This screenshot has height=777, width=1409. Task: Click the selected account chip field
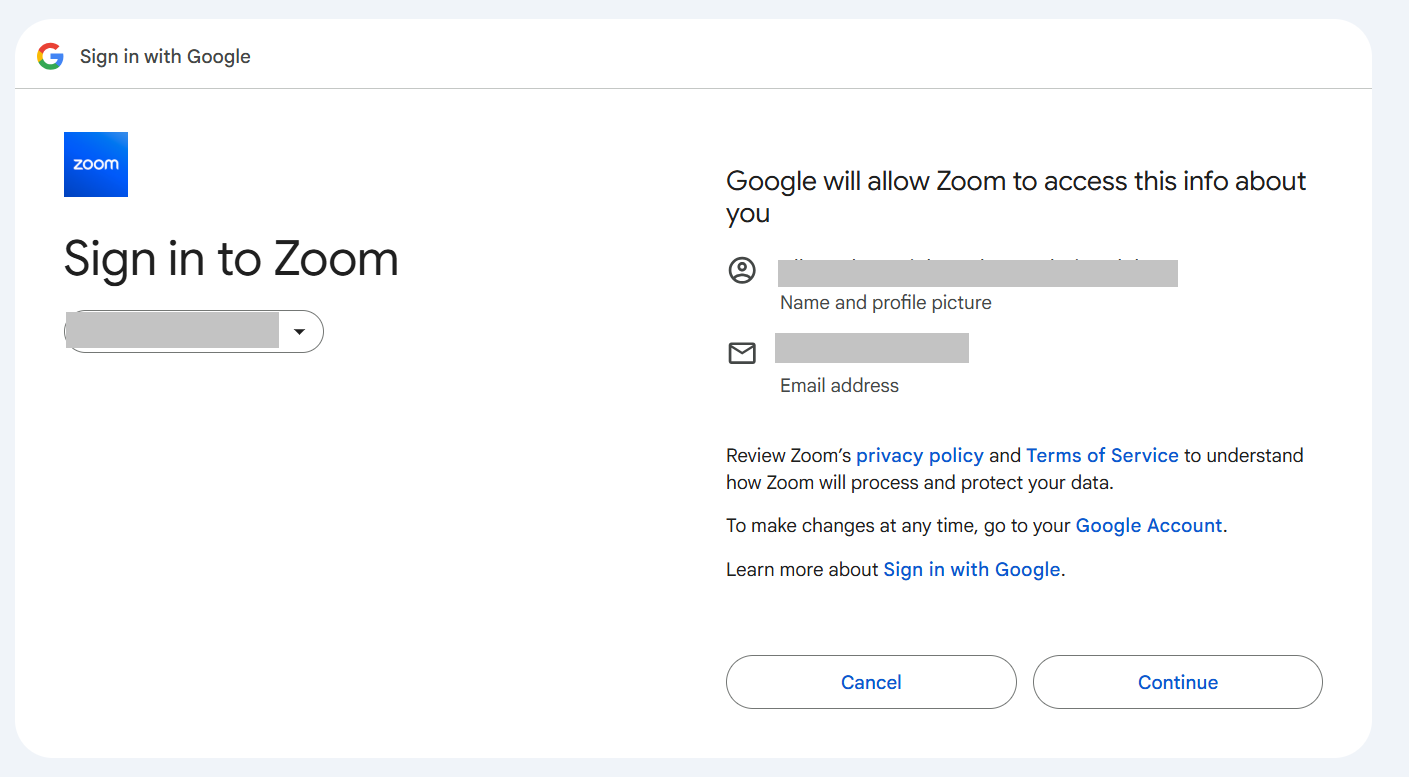tap(172, 332)
